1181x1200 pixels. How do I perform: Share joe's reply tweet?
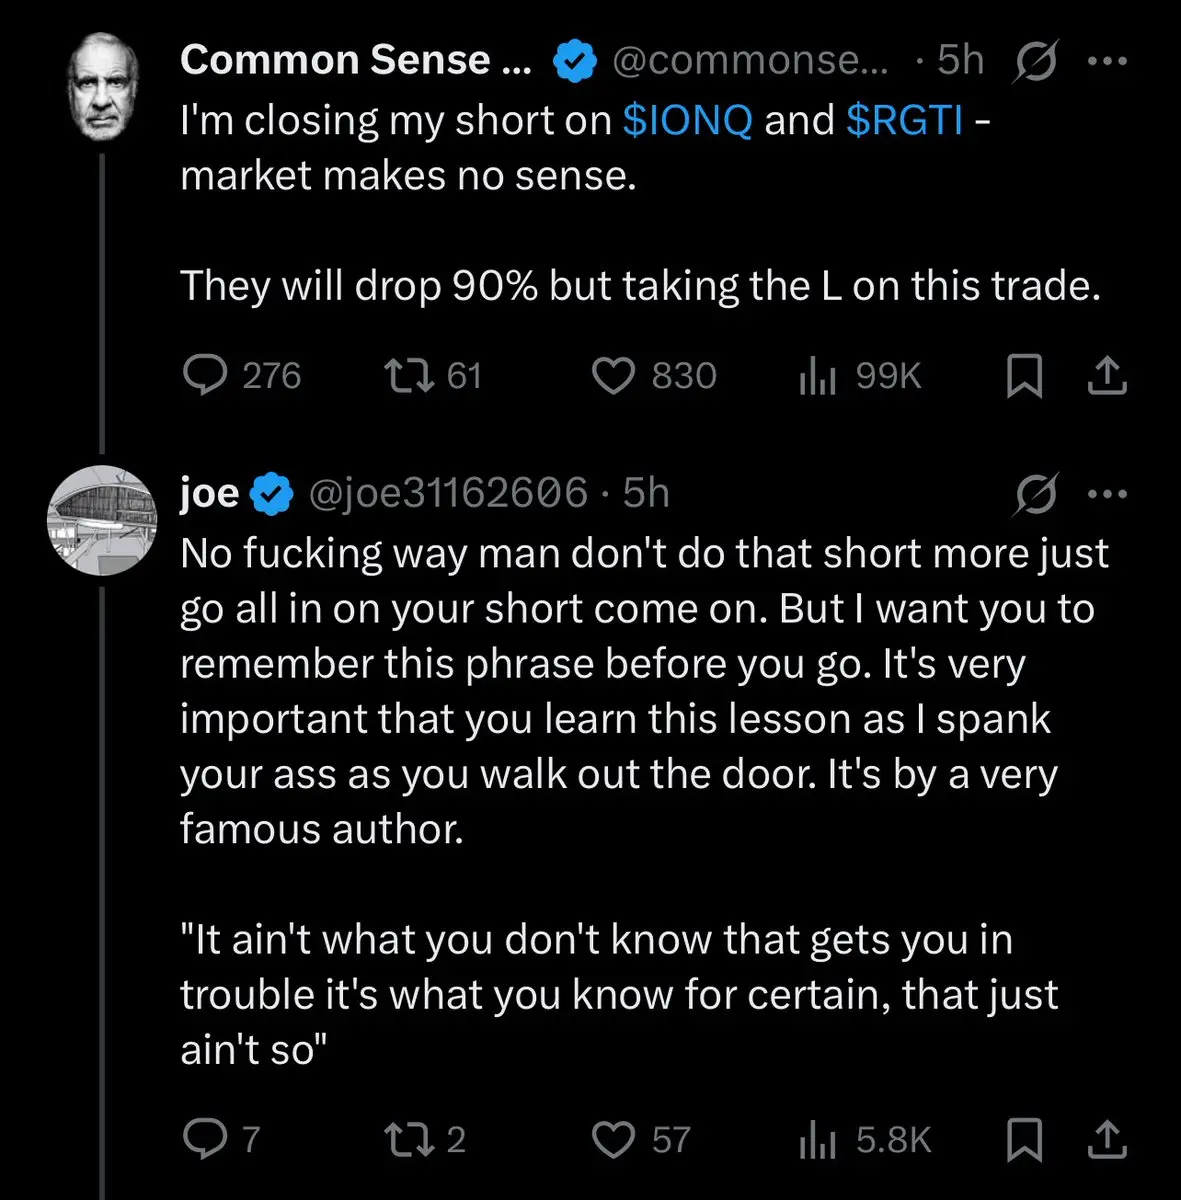pyautogui.click(x=1107, y=1141)
